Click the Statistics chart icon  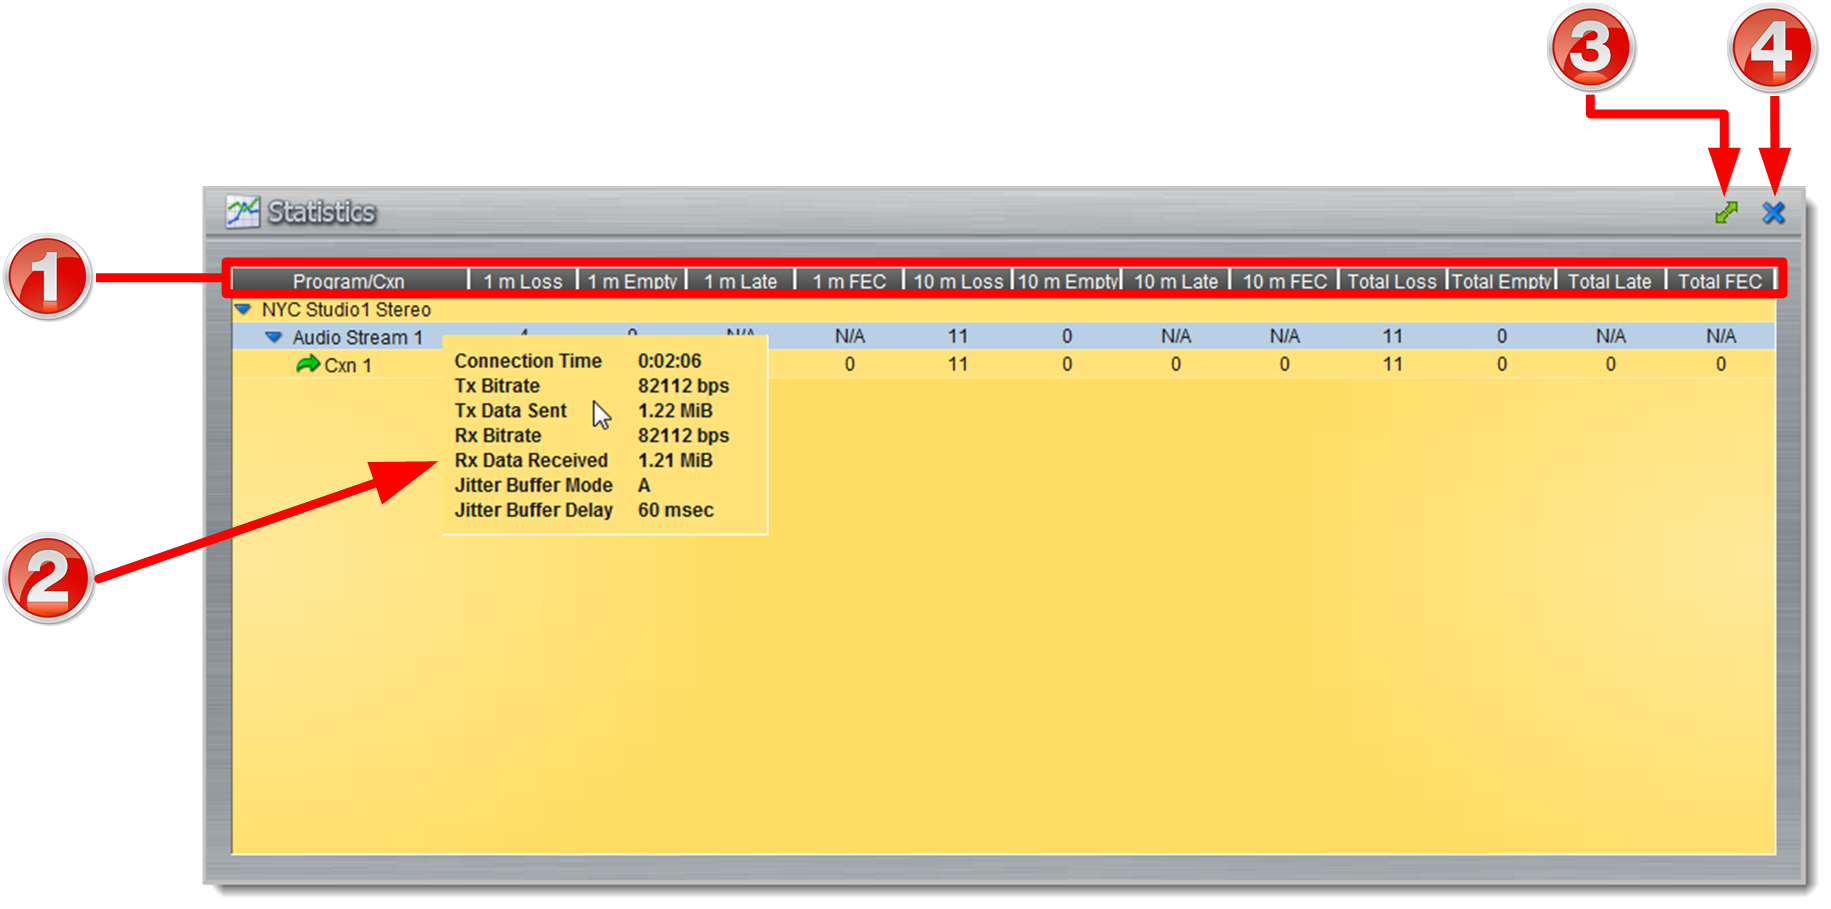[242, 212]
